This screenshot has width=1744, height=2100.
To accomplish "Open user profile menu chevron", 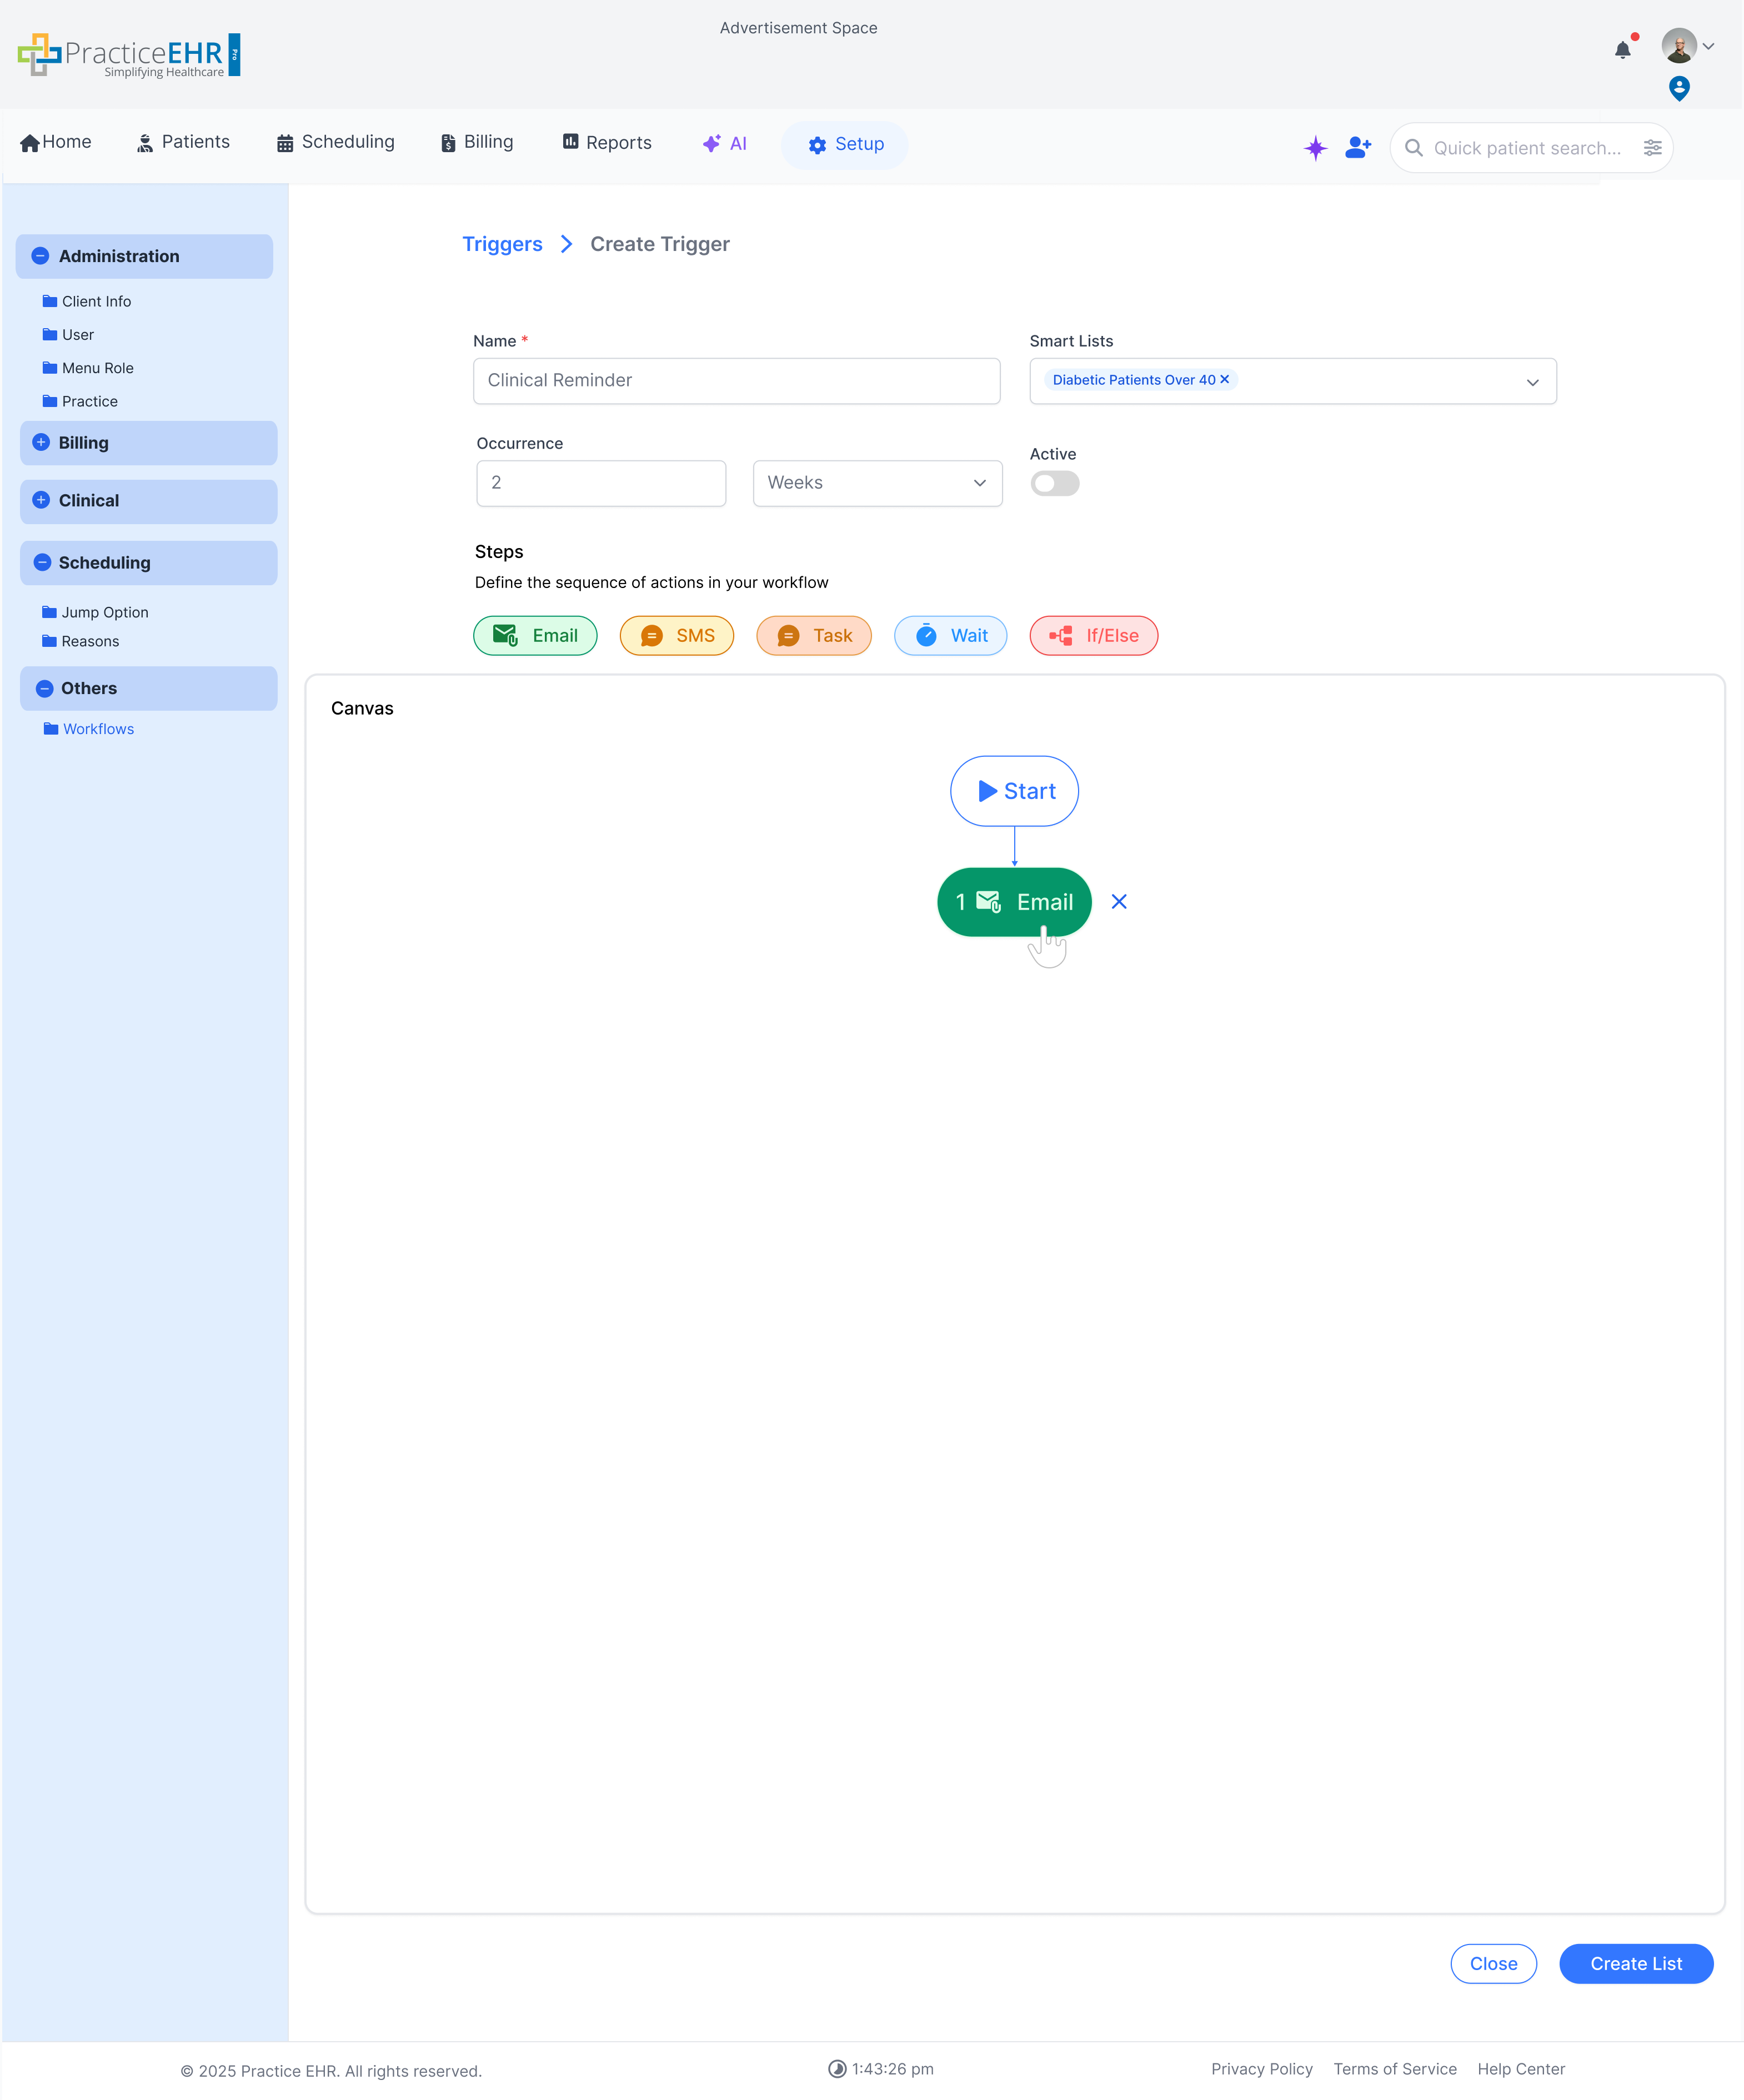I will point(1709,46).
